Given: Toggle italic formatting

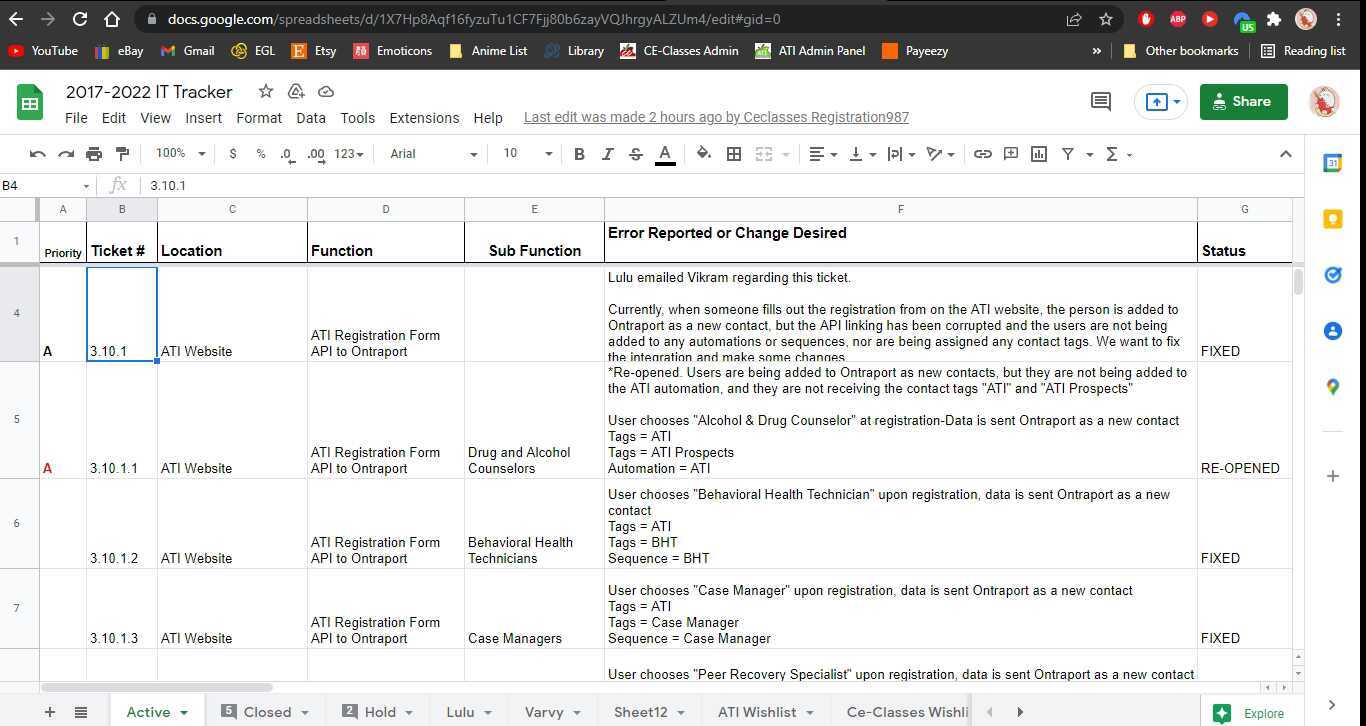Looking at the screenshot, I should tap(607, 154).
